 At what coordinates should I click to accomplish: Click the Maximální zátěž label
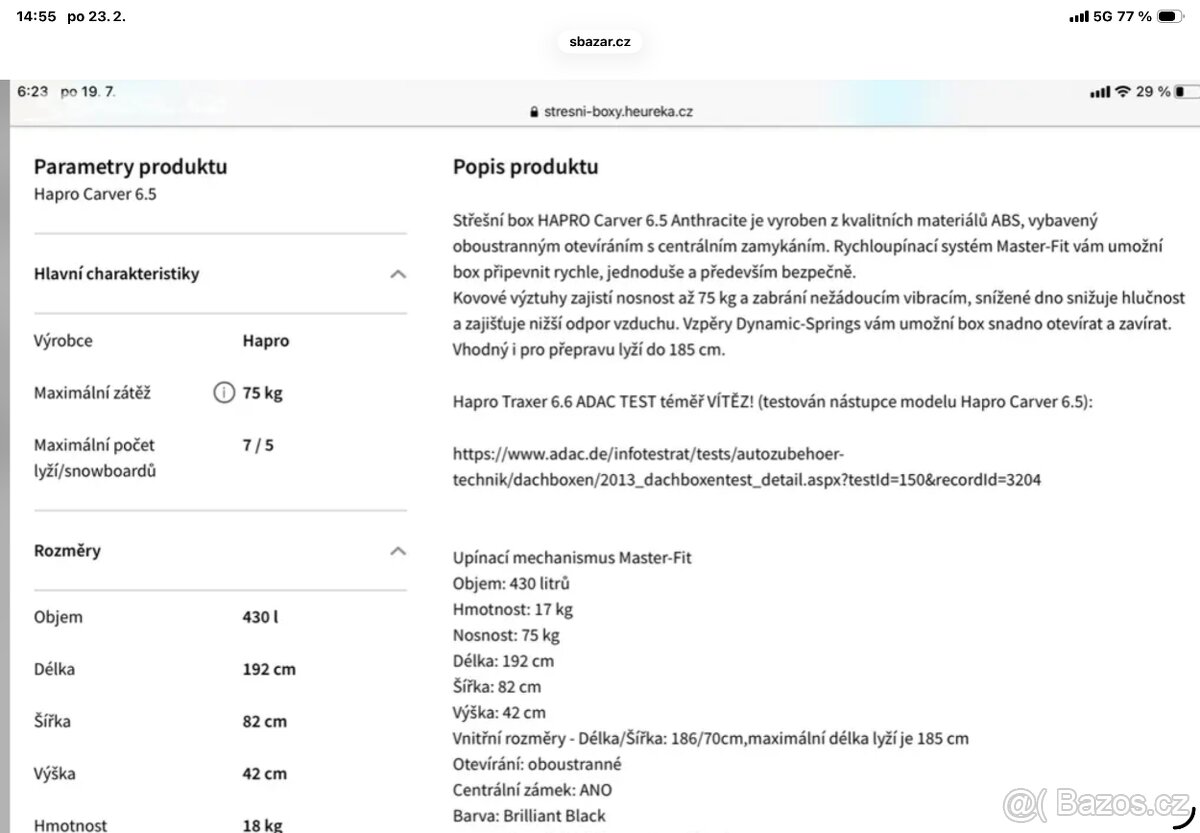pos(92,393)
